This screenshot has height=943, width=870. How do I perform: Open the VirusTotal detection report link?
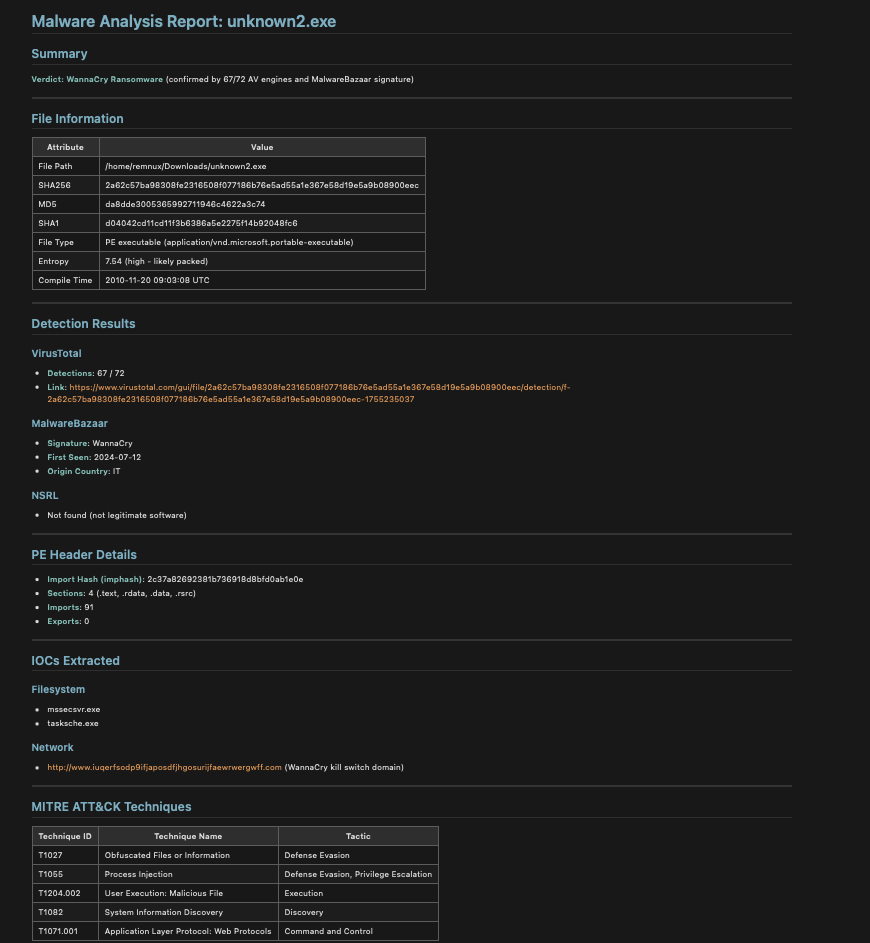320,387
